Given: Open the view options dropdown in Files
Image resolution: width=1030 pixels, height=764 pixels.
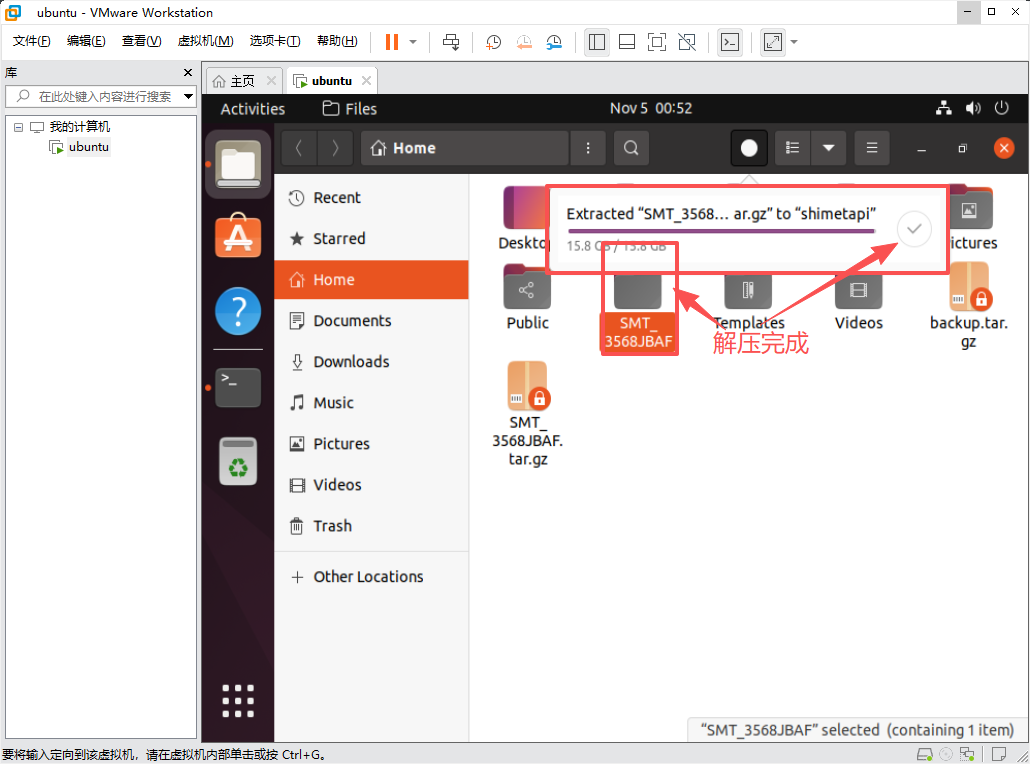Looking at the screenshot, I should click(x=828, y=148).
